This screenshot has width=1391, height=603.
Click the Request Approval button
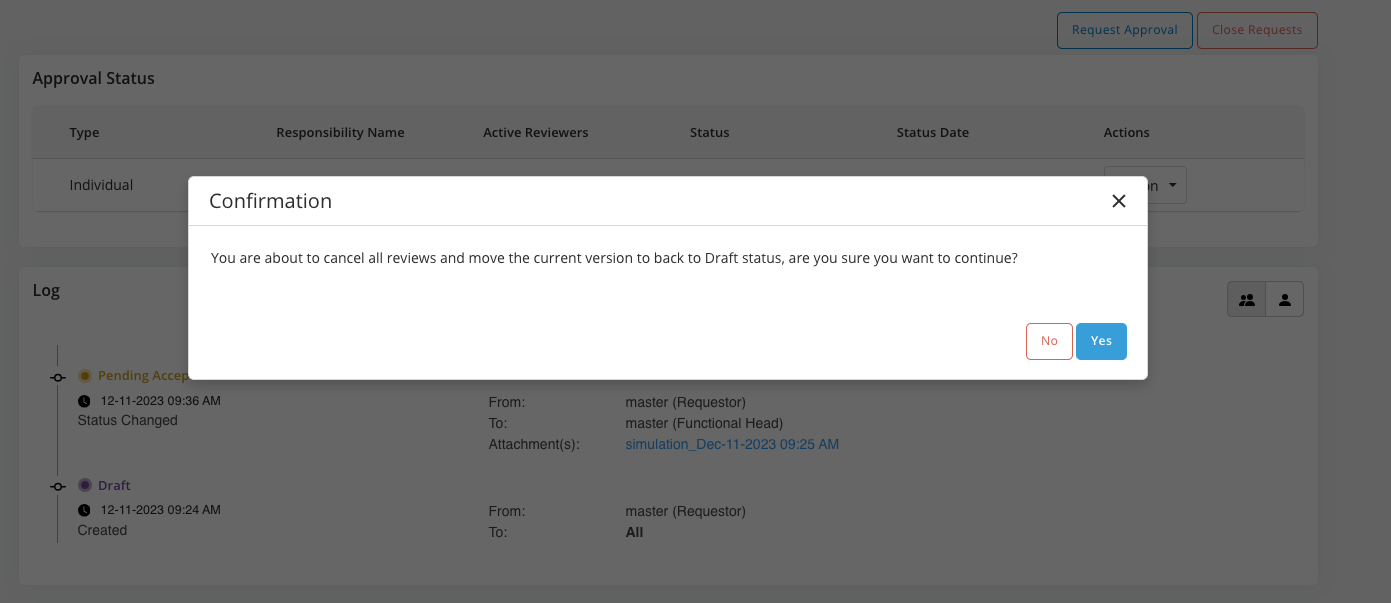coord(1124,30)
